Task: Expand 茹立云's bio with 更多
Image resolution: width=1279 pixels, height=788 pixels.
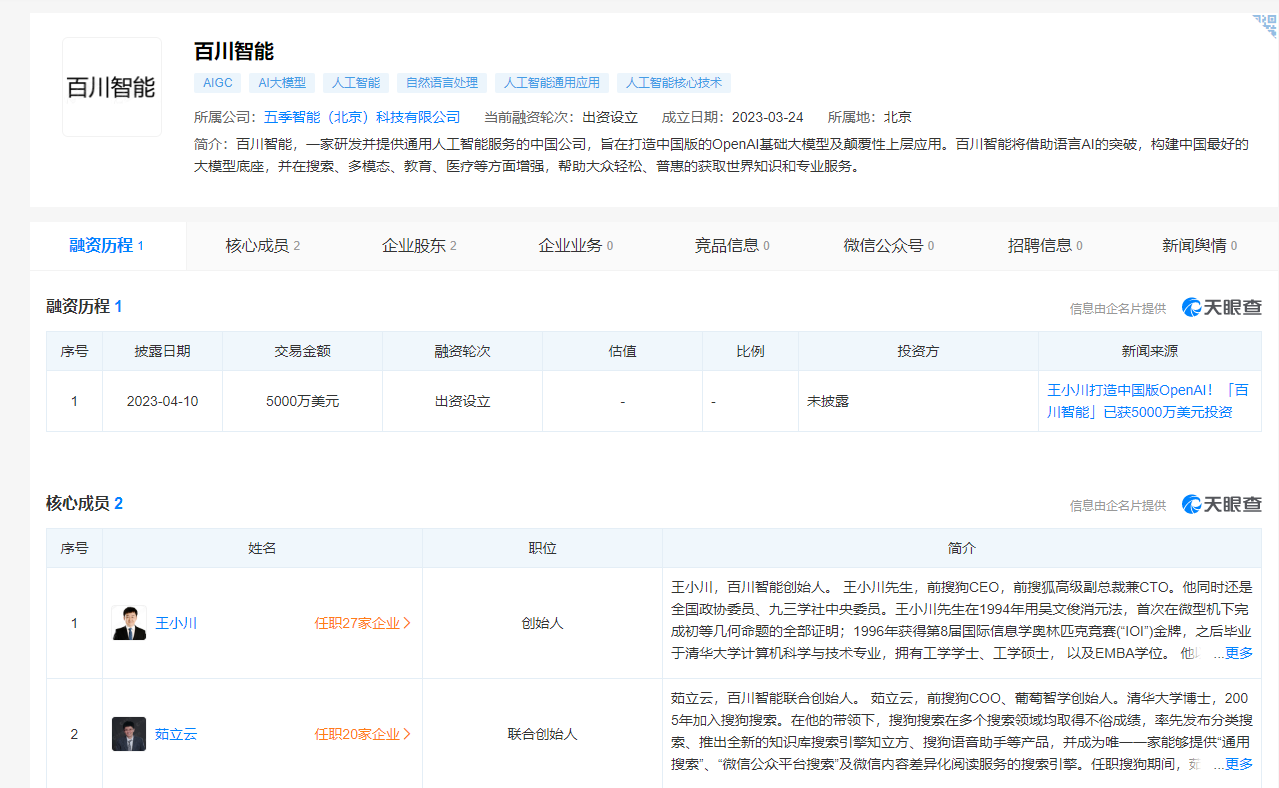Action: pyautogui.click(x=1238, y=764)
